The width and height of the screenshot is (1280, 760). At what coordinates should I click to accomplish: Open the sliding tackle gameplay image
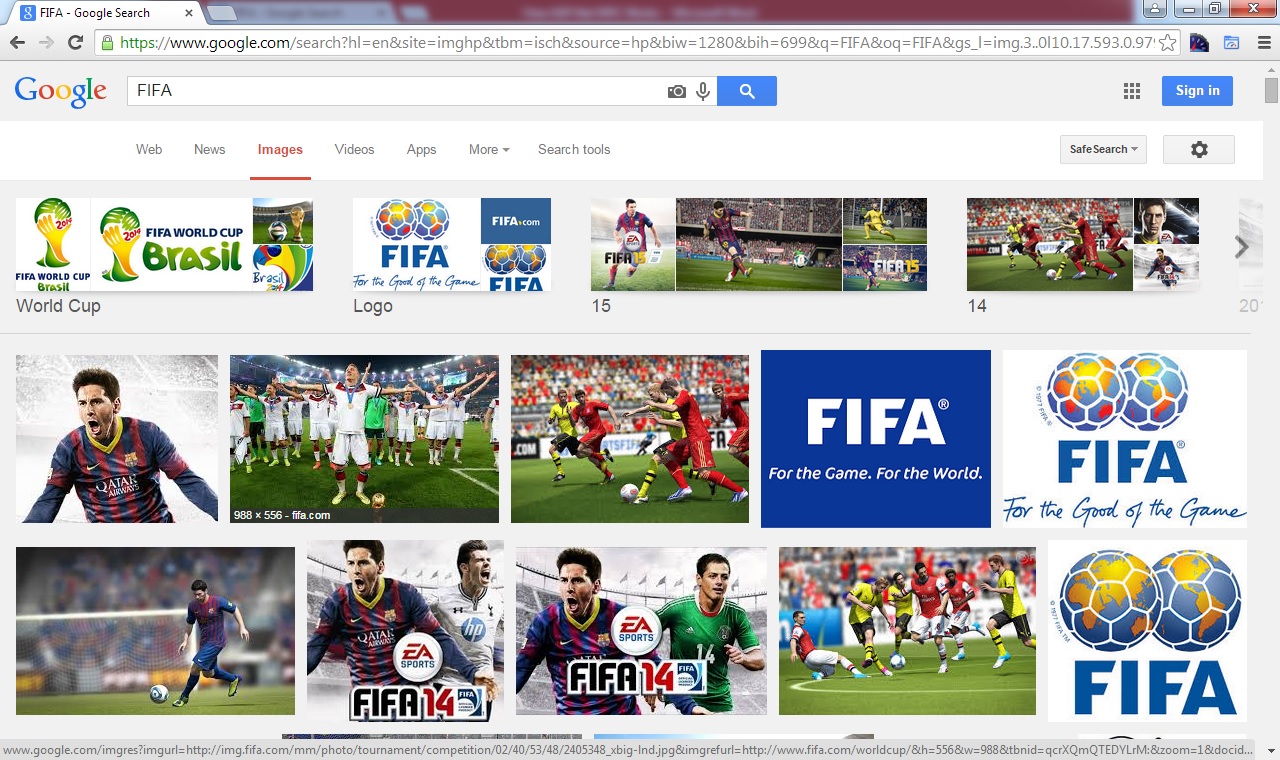click(907, 631)
